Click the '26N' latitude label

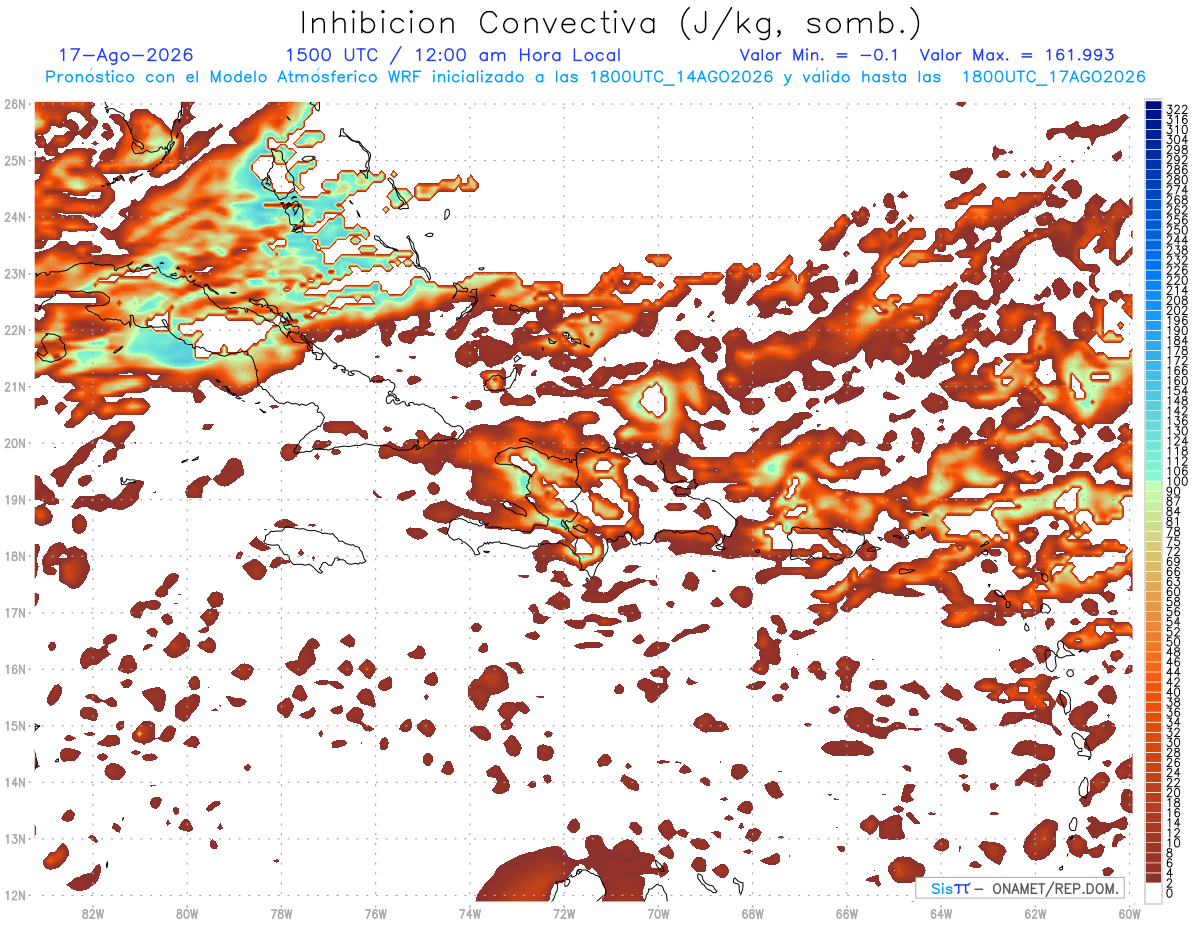pyautogui.click(x=14, y=104)
